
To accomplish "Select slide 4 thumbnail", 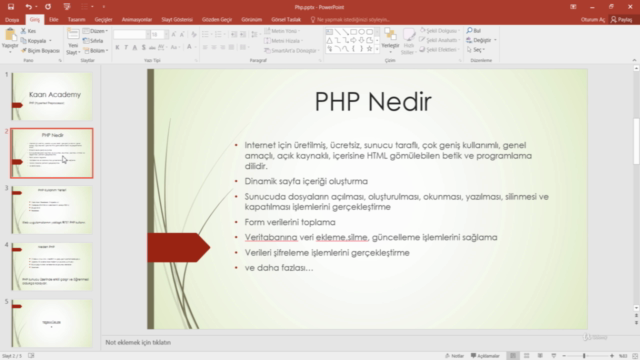I will [52, 267].
